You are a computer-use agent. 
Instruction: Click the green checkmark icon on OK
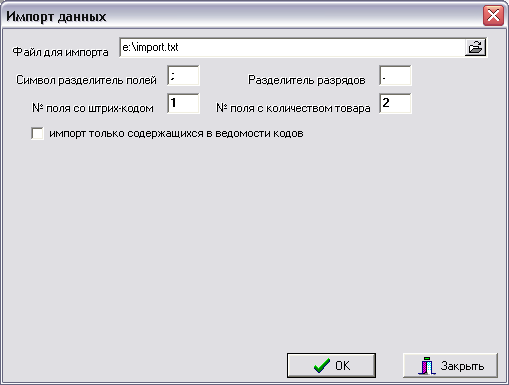(322, 366)
